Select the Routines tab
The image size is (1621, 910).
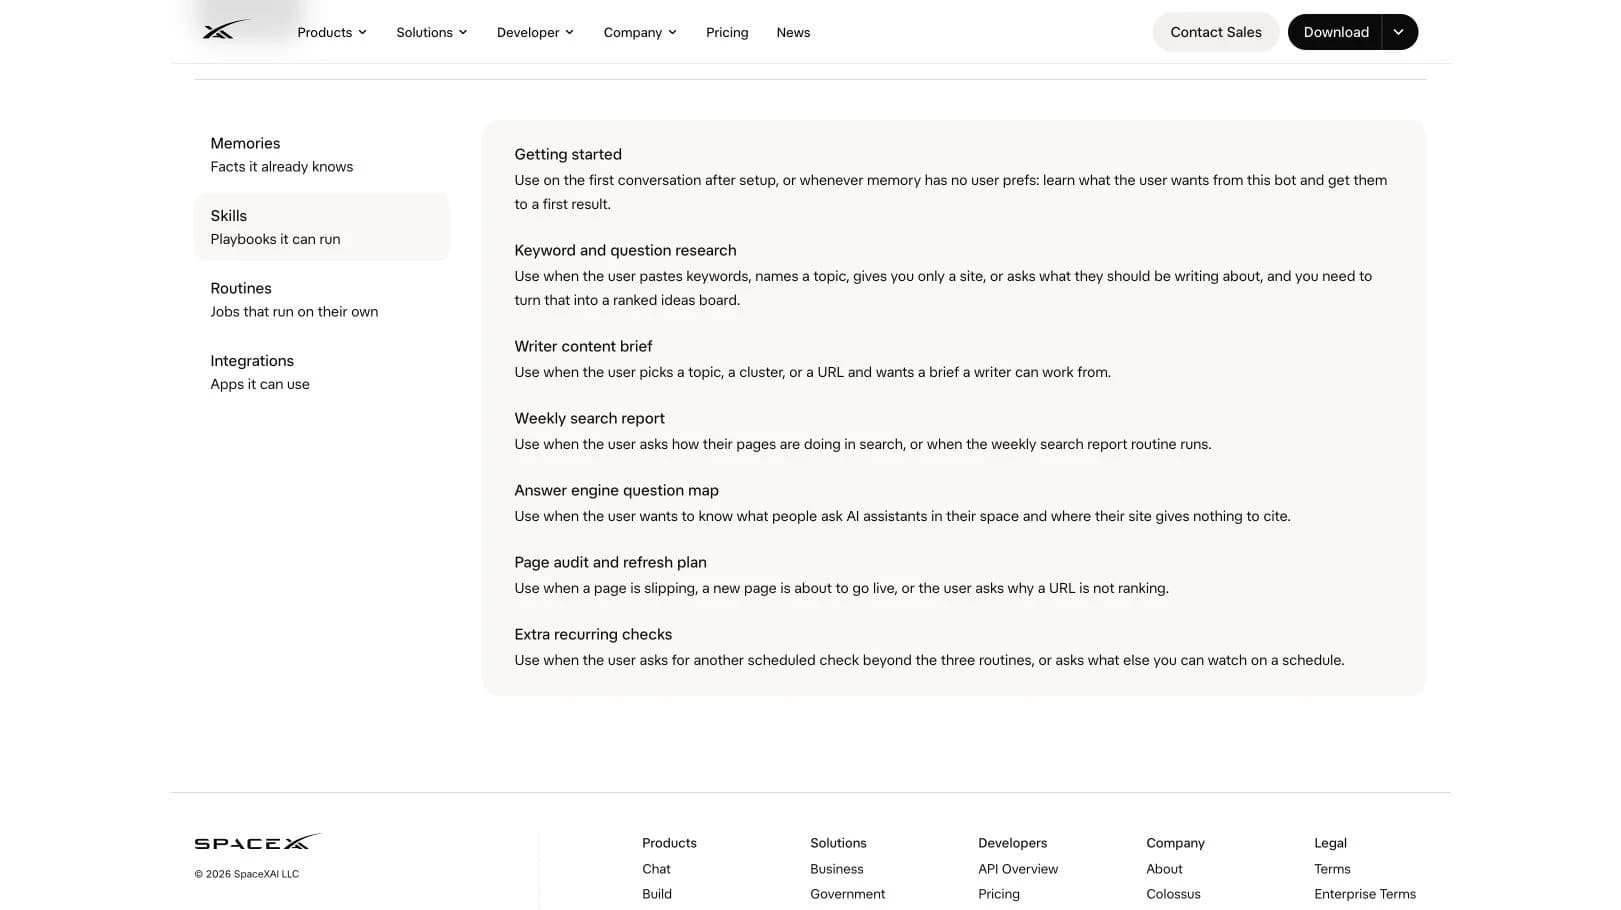coord(322,300)
